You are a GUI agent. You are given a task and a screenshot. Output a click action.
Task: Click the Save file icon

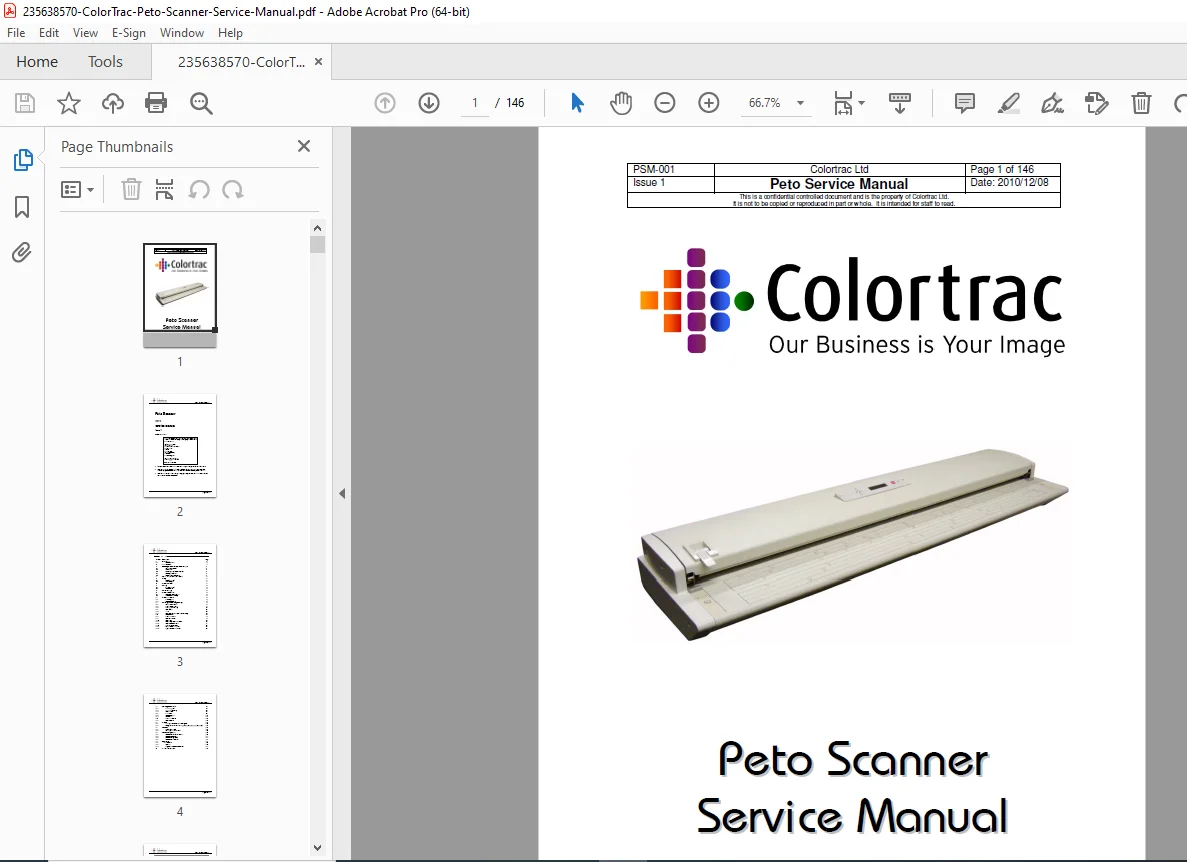25,103
